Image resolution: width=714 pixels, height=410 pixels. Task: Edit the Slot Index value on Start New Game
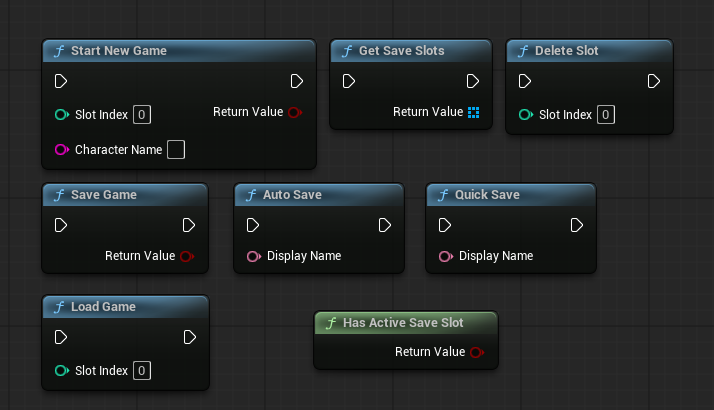[x=142, y=114]
